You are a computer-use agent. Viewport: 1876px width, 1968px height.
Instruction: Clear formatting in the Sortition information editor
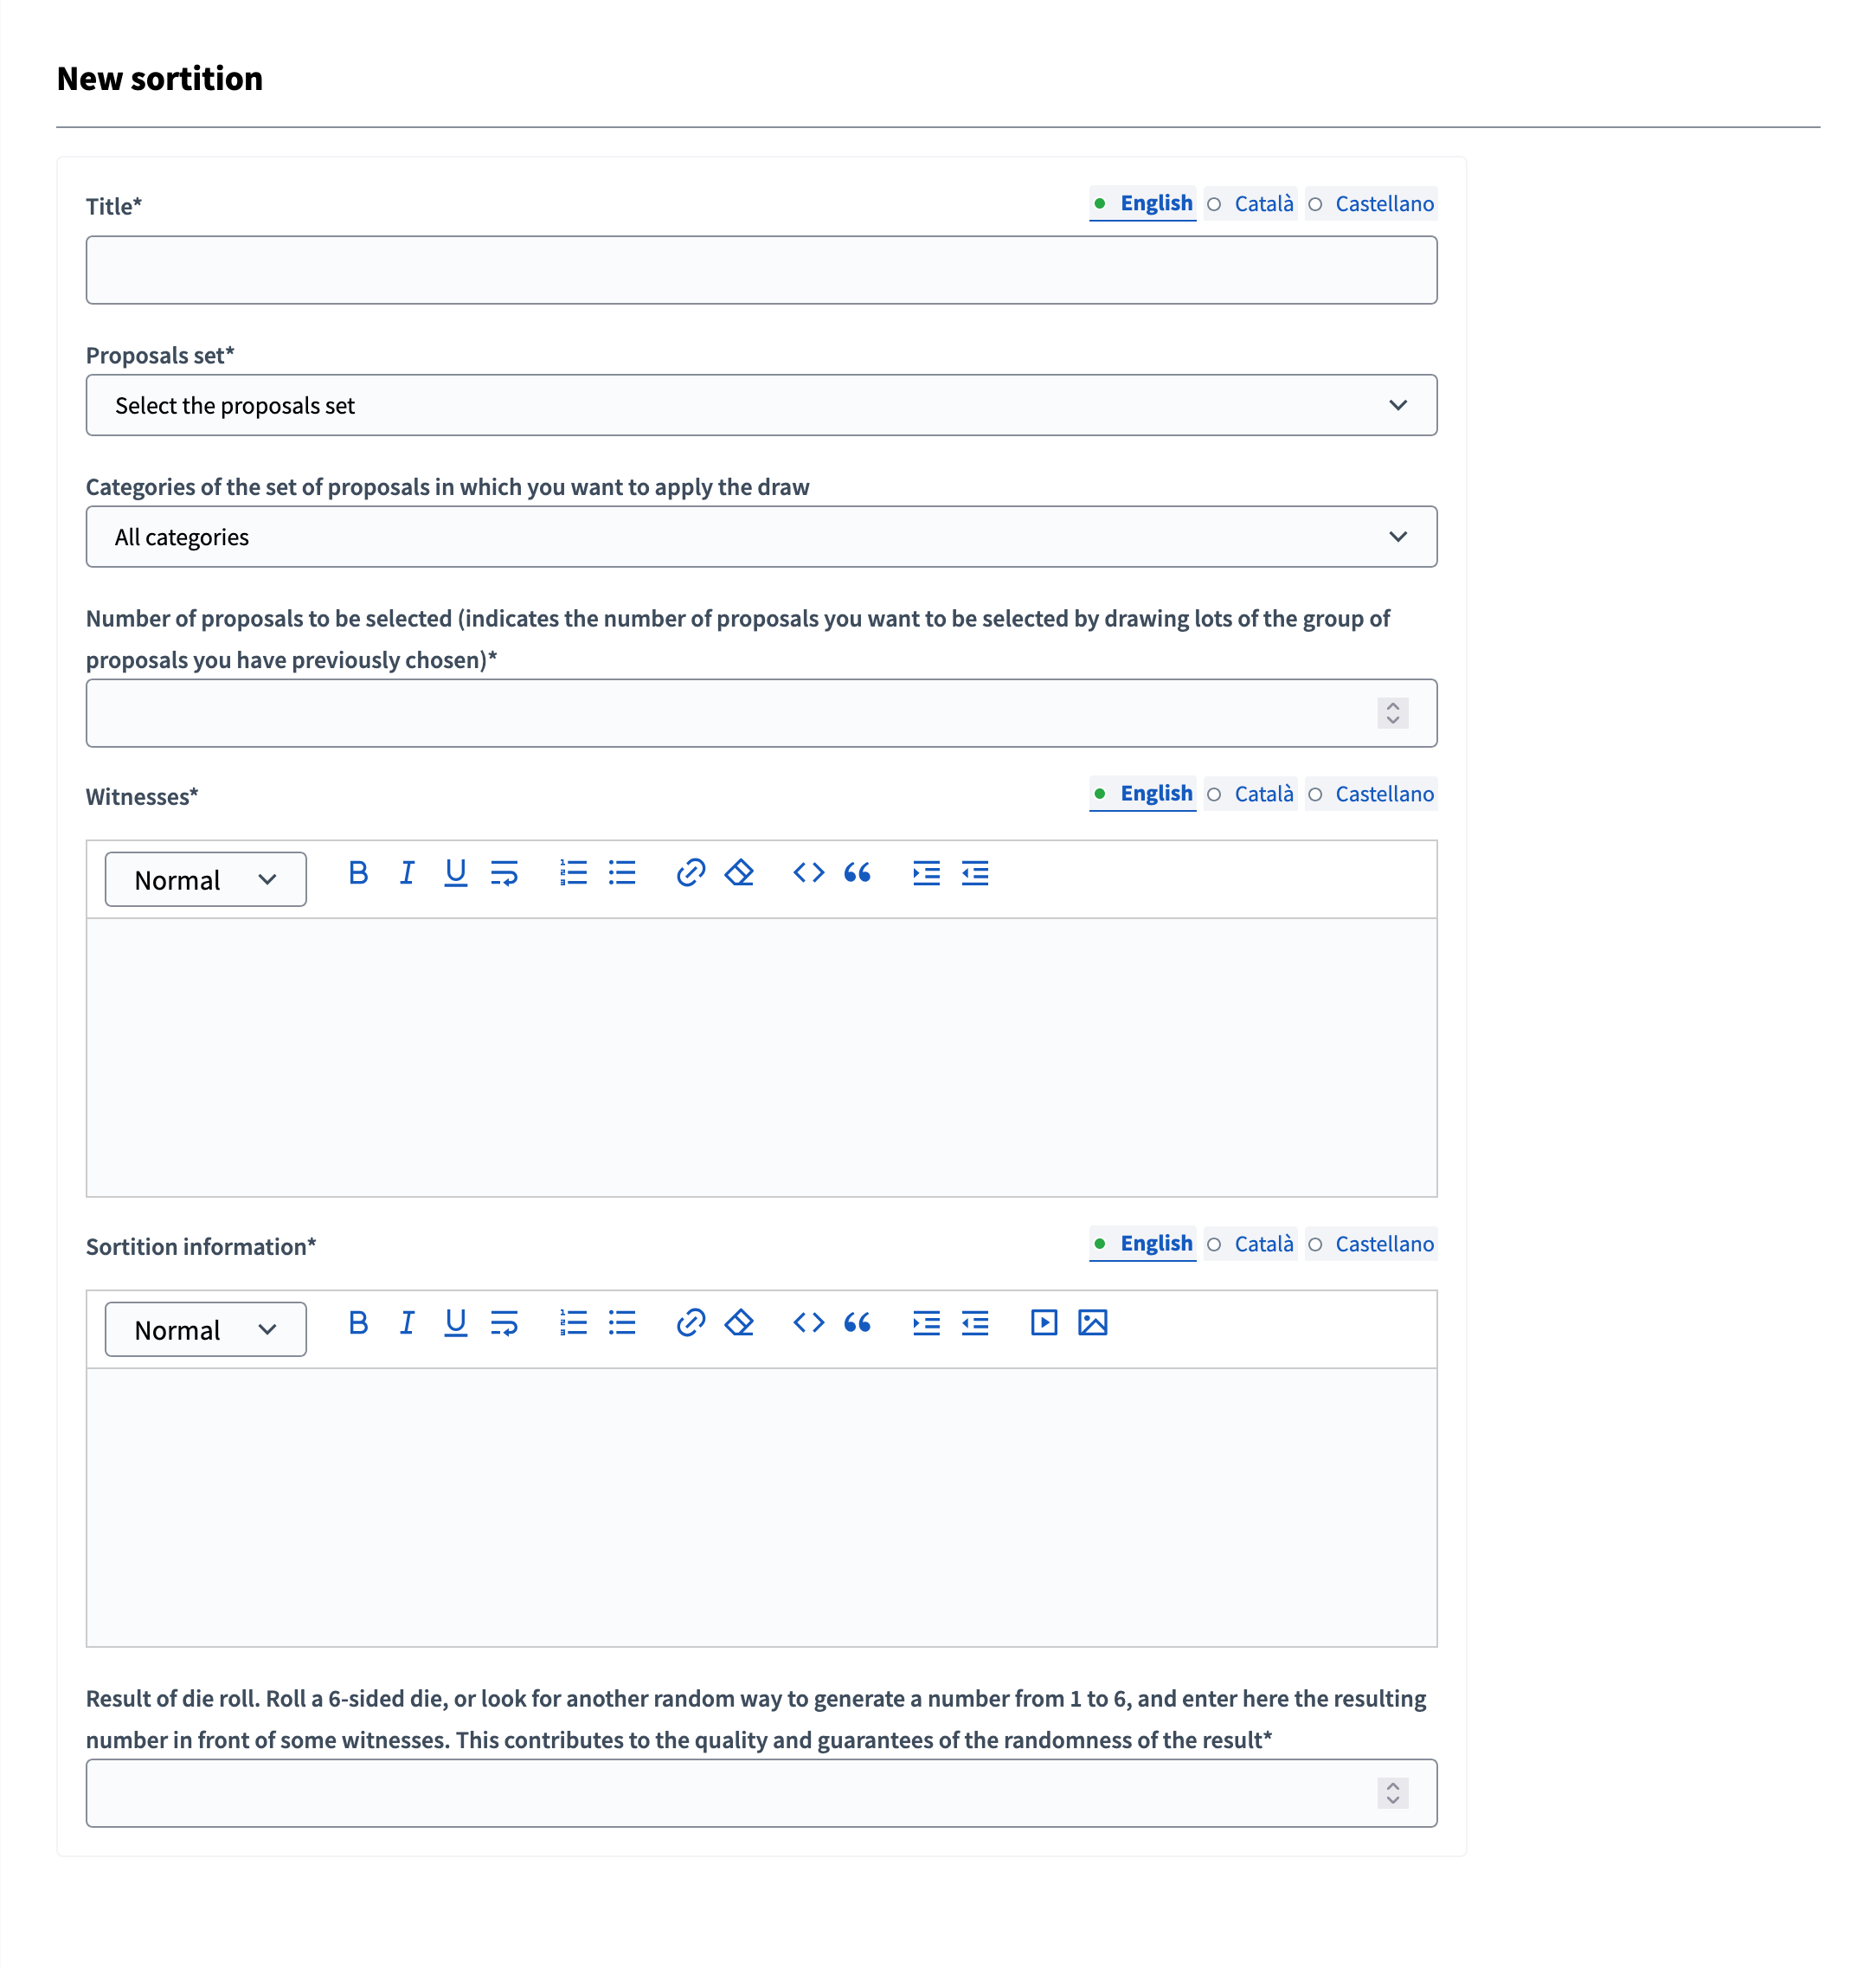pos(739,1322)
